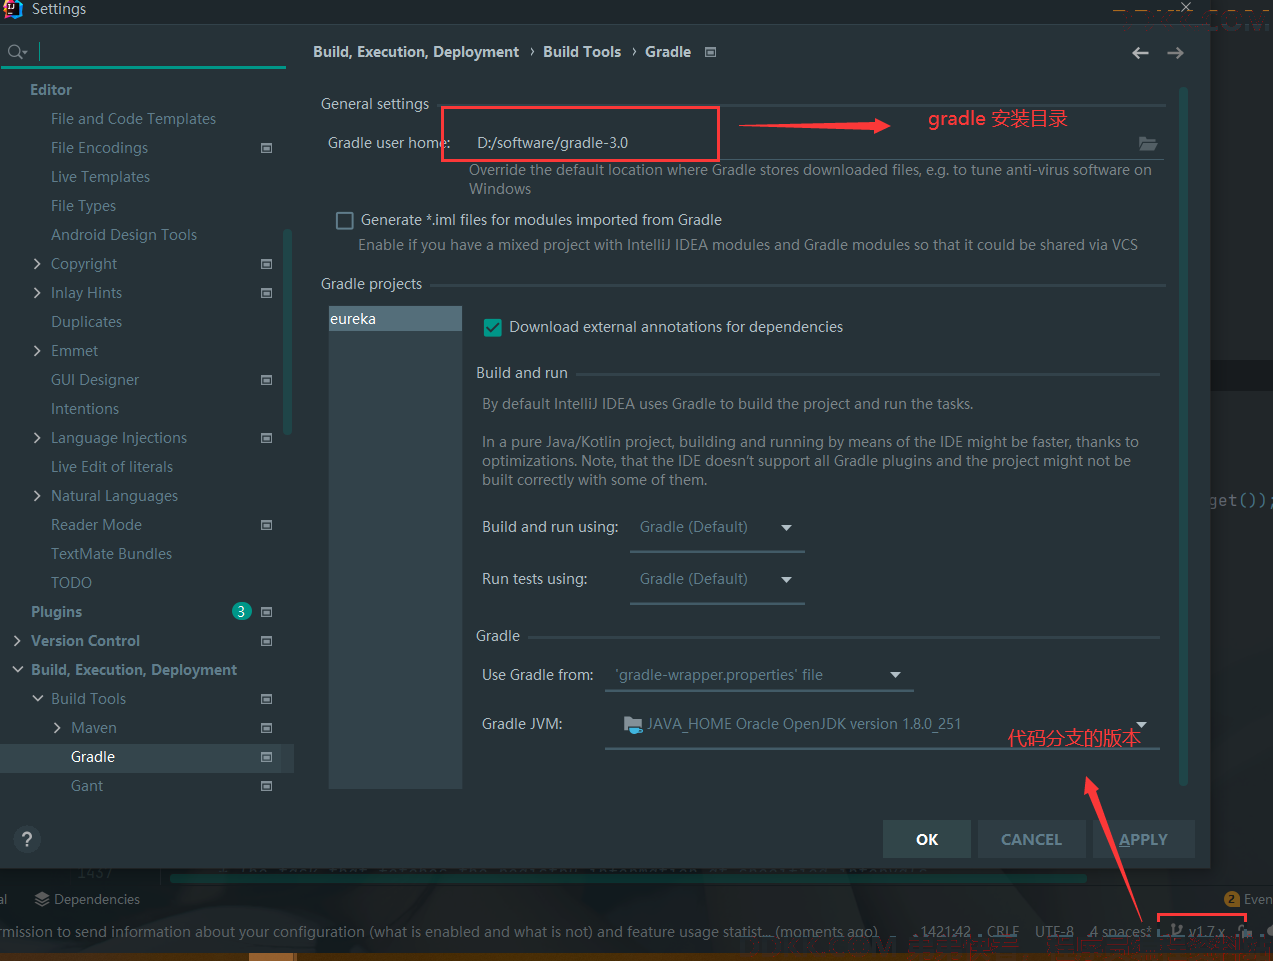Click OK to confirm settings
Screen dimensions: 1273x961
(927, 839)
